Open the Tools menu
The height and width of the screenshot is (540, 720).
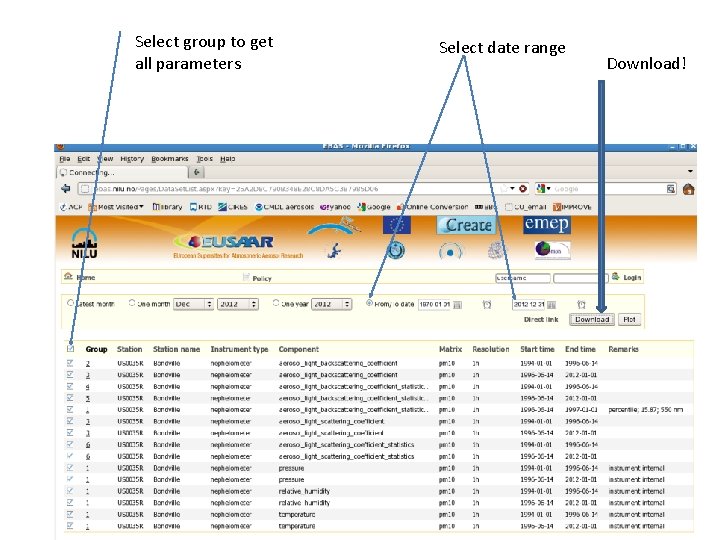[205, 158]
